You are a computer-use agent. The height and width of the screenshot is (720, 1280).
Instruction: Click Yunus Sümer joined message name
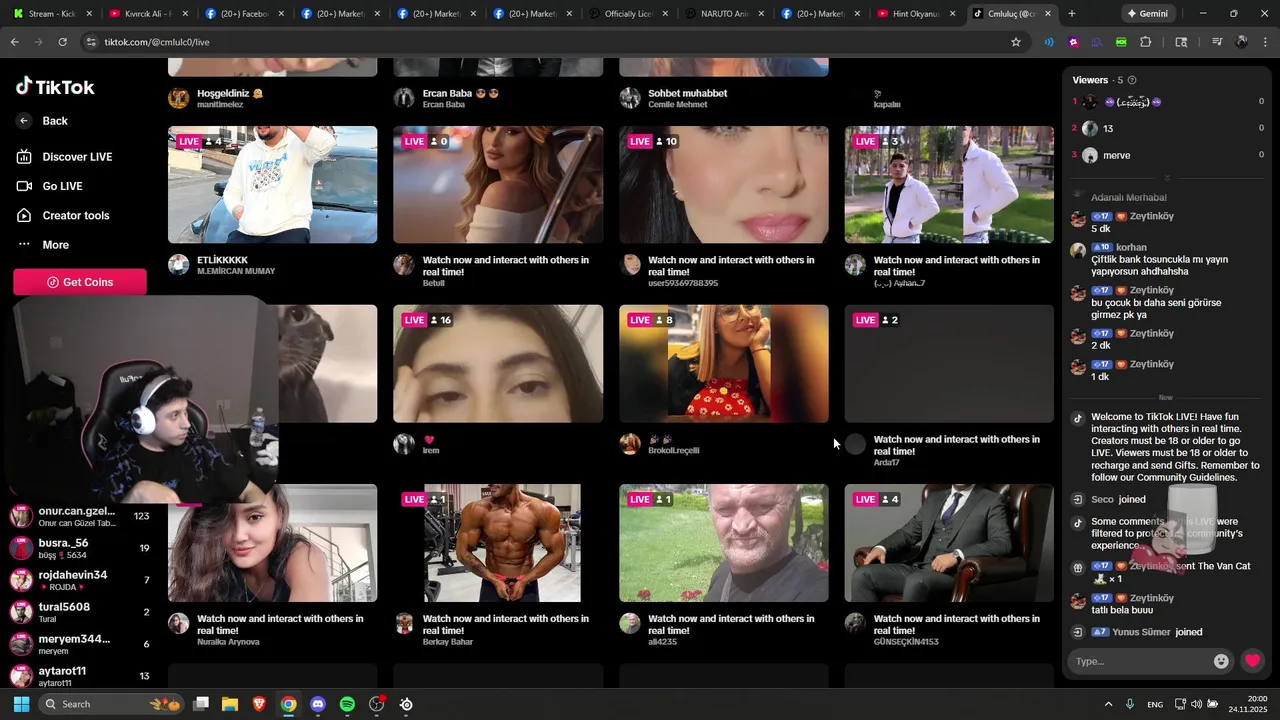tap(1142, 632)
